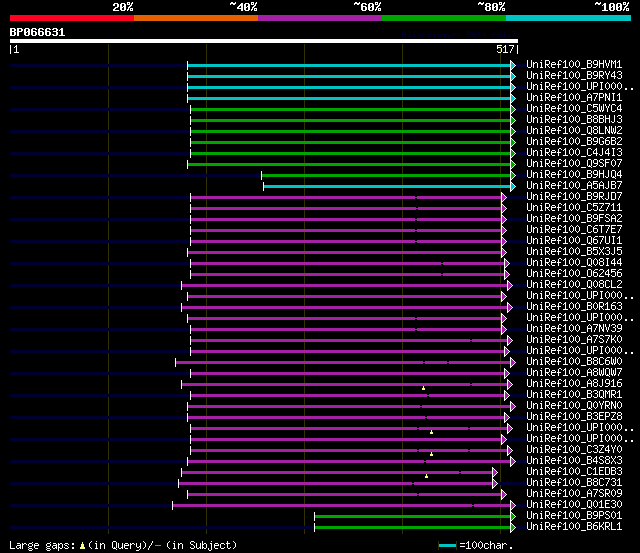Open hit UniRef100_B9HVM1

tap(574, 64)
